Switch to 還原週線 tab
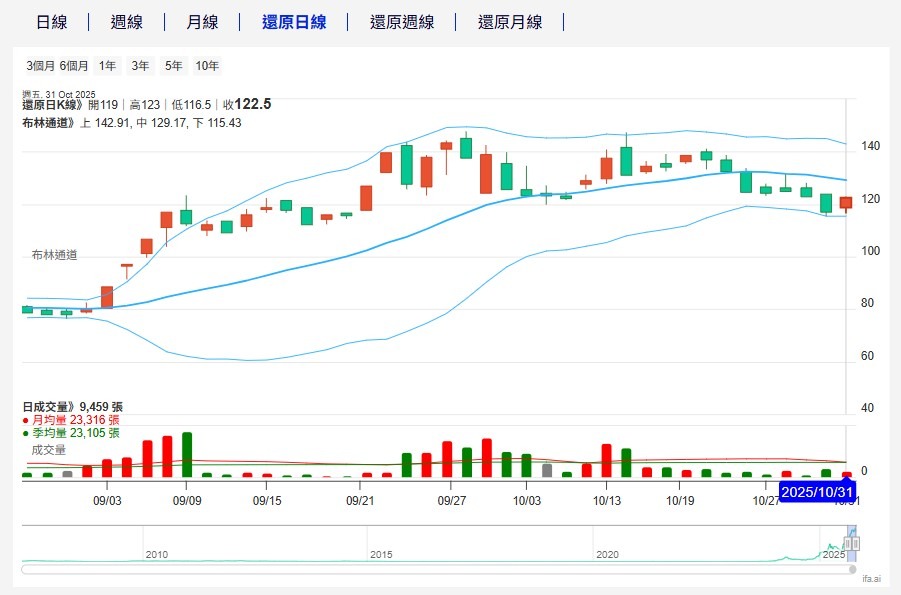Screen dimensions: 901x595 [401, 22]
